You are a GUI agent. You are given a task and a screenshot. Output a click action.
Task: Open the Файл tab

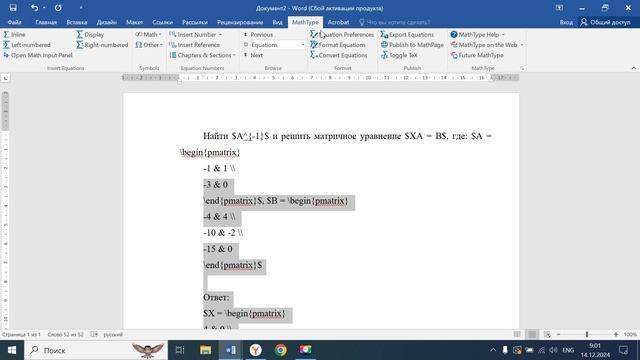tap(14, 22)
